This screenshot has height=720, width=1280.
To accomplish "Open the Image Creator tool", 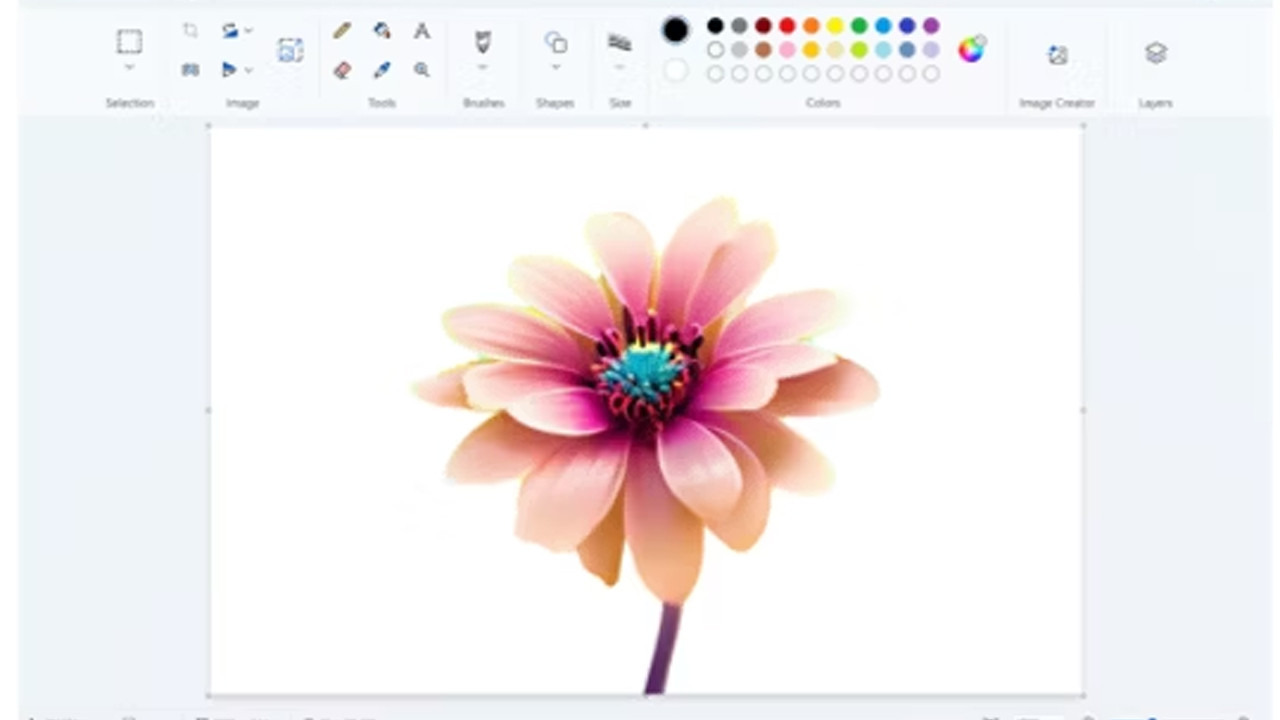I will click(1057, 55).
